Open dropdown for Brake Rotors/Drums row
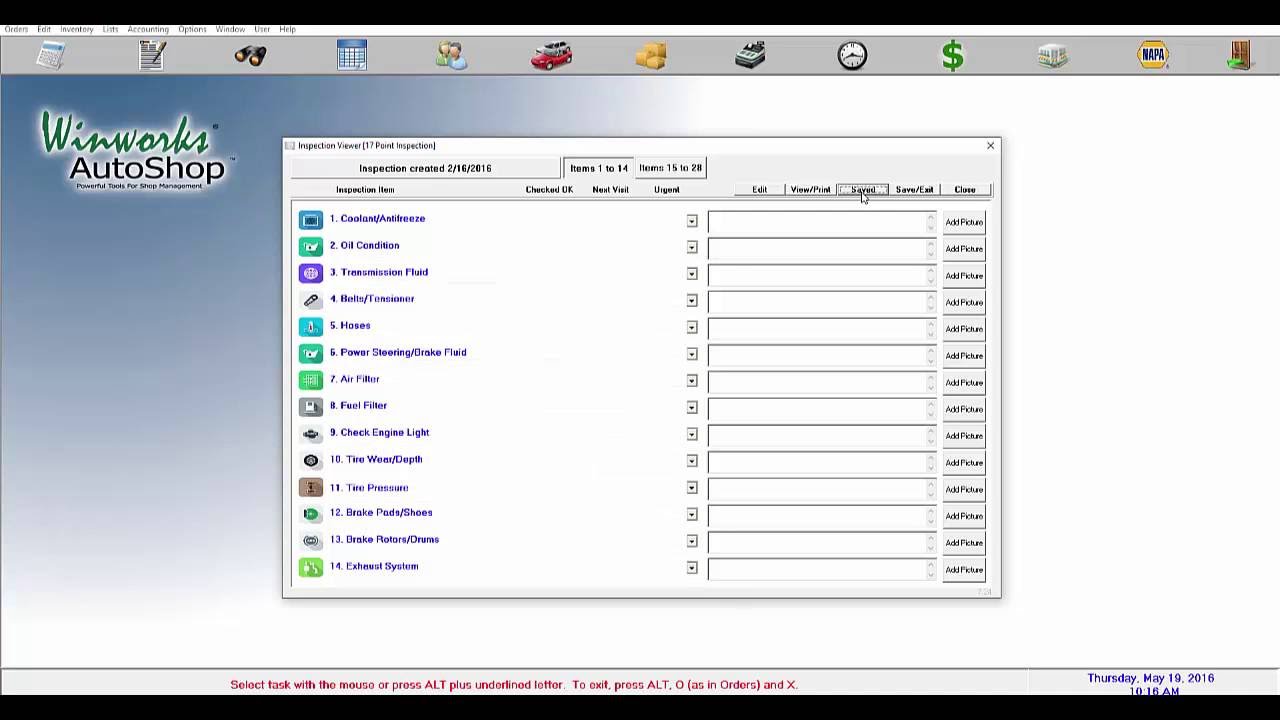 tap(692, 541)
